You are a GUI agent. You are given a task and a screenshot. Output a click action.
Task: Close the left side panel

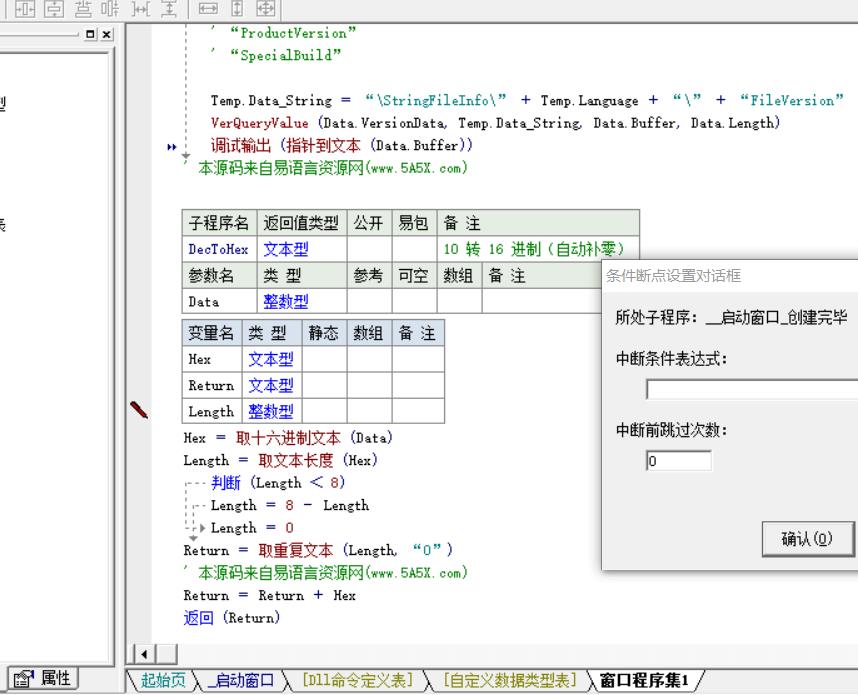tap(107, 34)
